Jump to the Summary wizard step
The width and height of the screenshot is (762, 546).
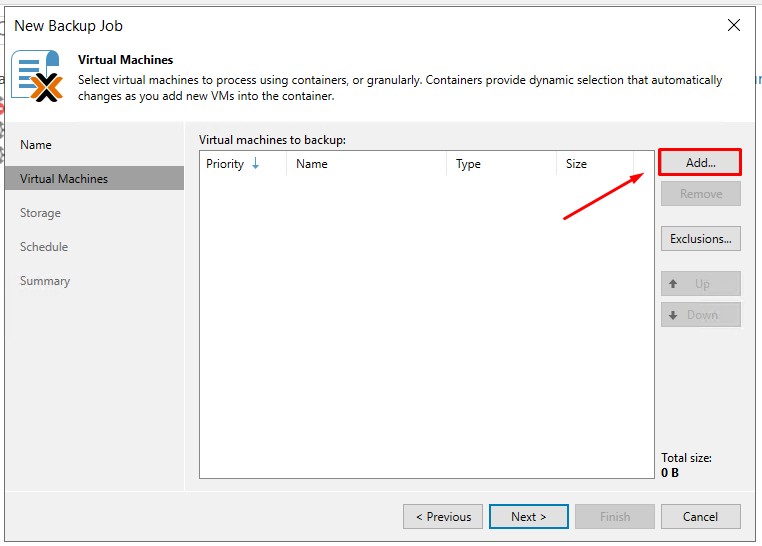[45, 281]
